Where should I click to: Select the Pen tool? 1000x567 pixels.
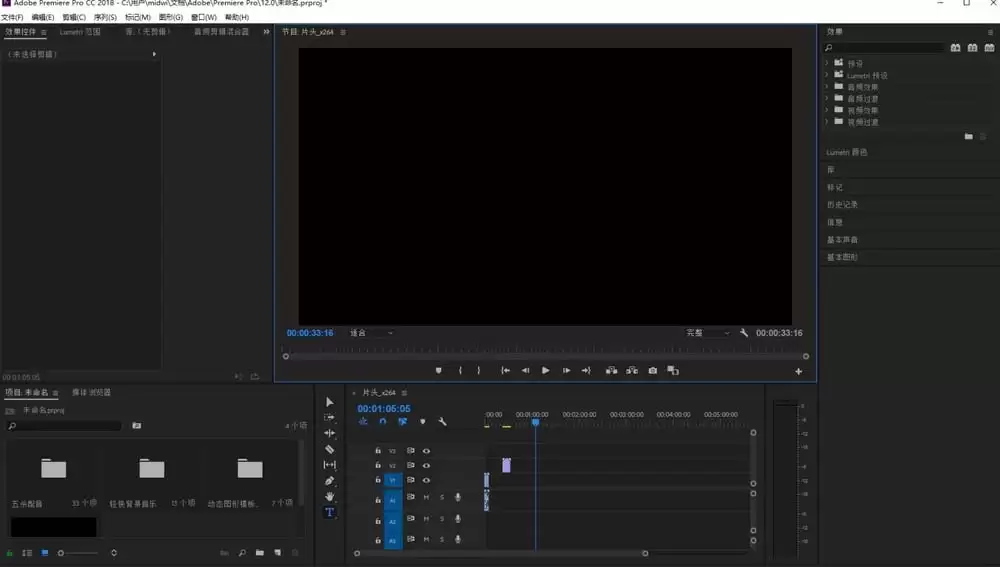(x=330, y=481)
